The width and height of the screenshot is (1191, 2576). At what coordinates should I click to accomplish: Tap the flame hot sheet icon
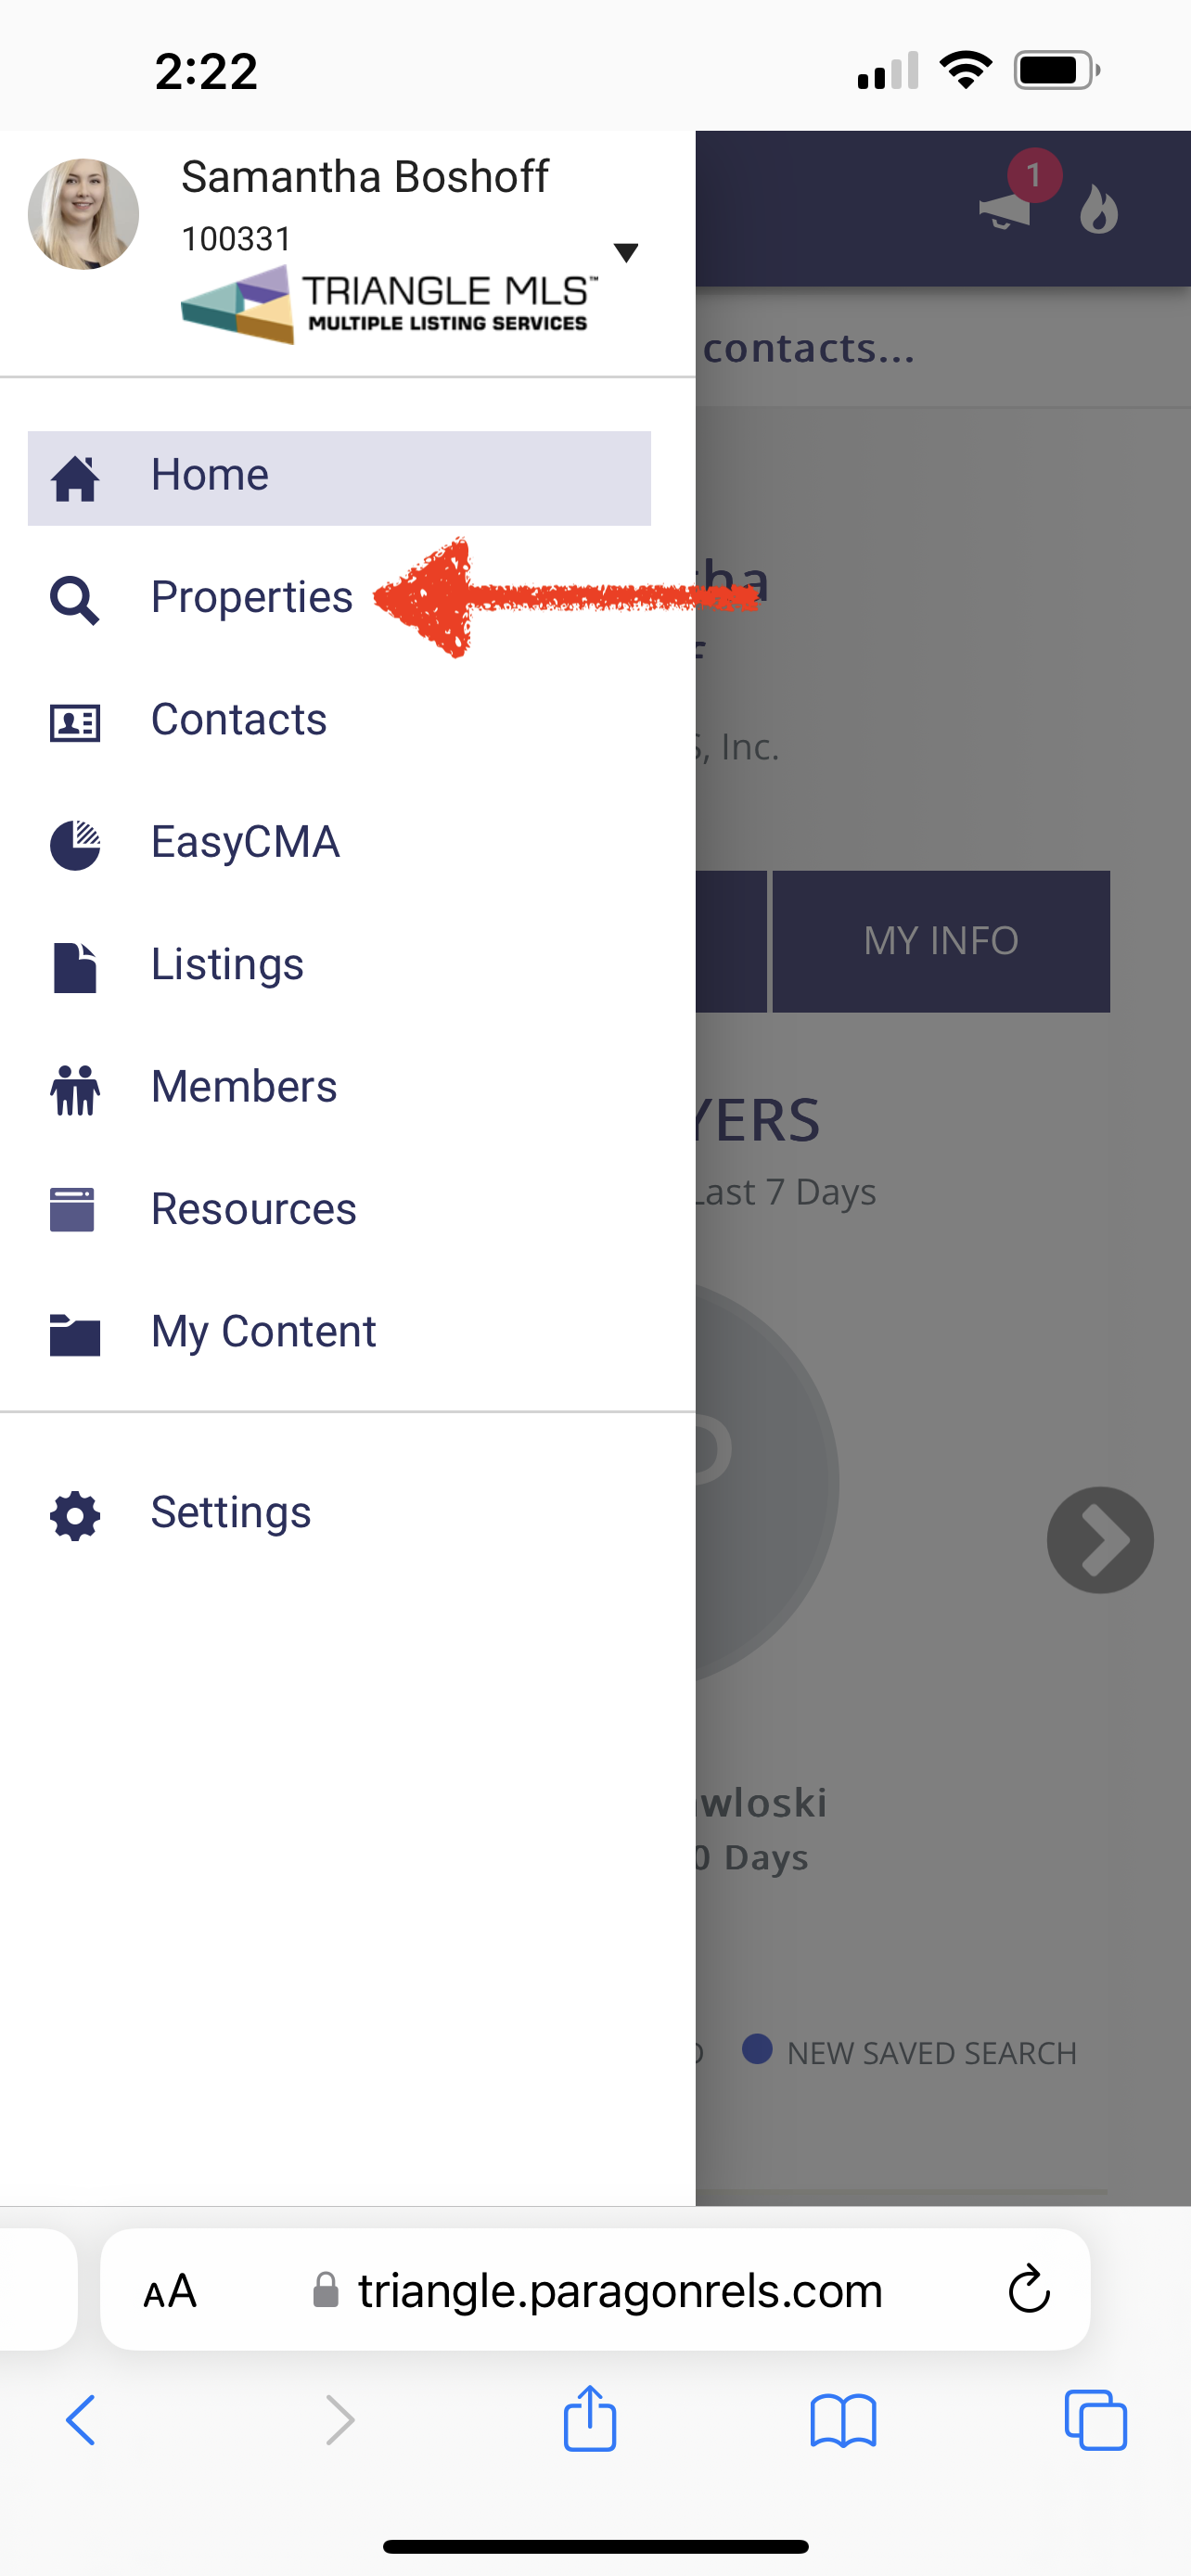[x=1098, y=209]
